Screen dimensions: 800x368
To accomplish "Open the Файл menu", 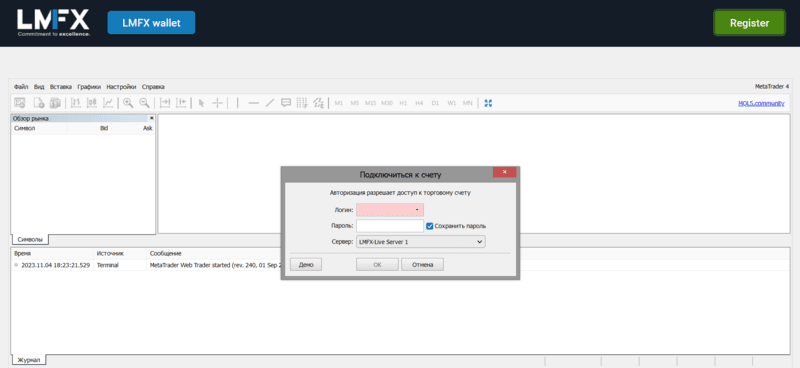I will 21,87.
